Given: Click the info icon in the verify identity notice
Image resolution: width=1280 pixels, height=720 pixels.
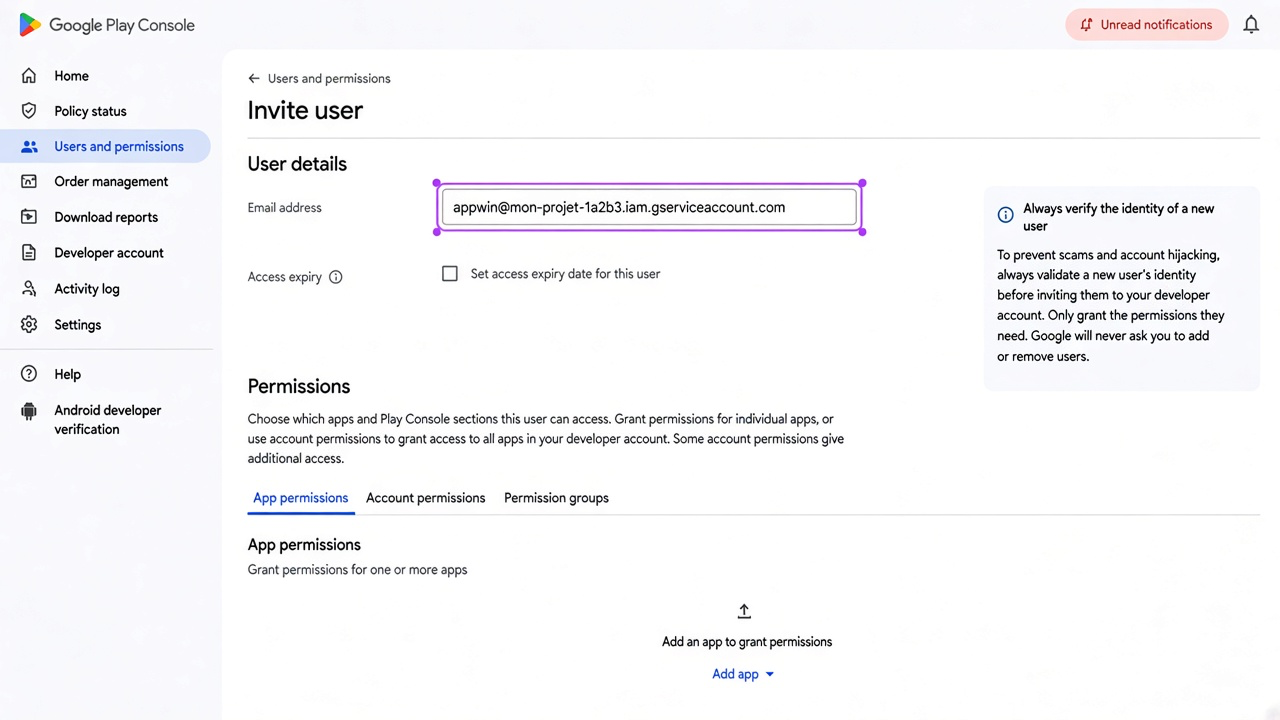Looking at the screenshot, I should click(x=1006, y=215).
